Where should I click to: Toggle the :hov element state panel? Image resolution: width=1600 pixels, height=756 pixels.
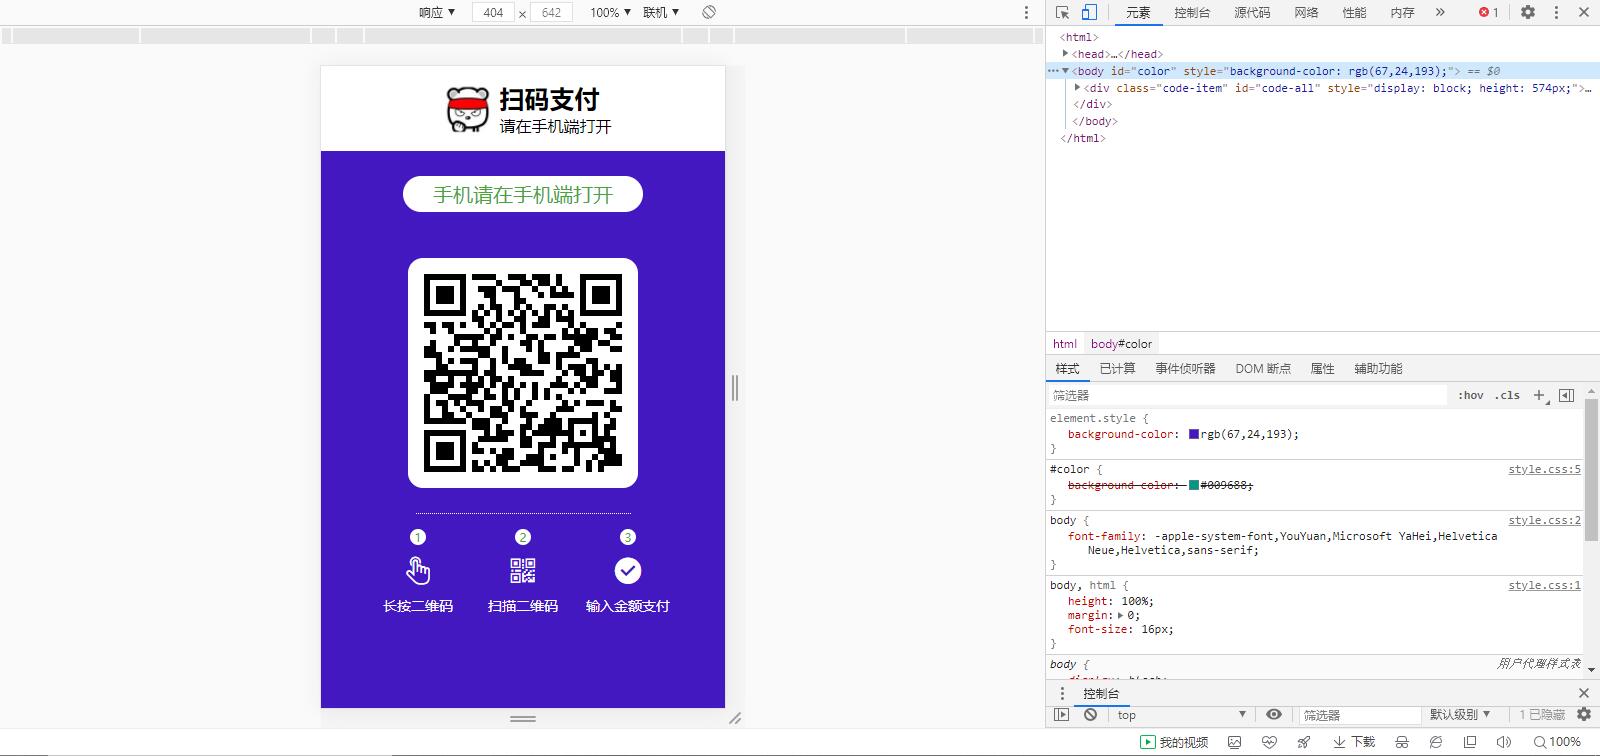(1470, 395)
